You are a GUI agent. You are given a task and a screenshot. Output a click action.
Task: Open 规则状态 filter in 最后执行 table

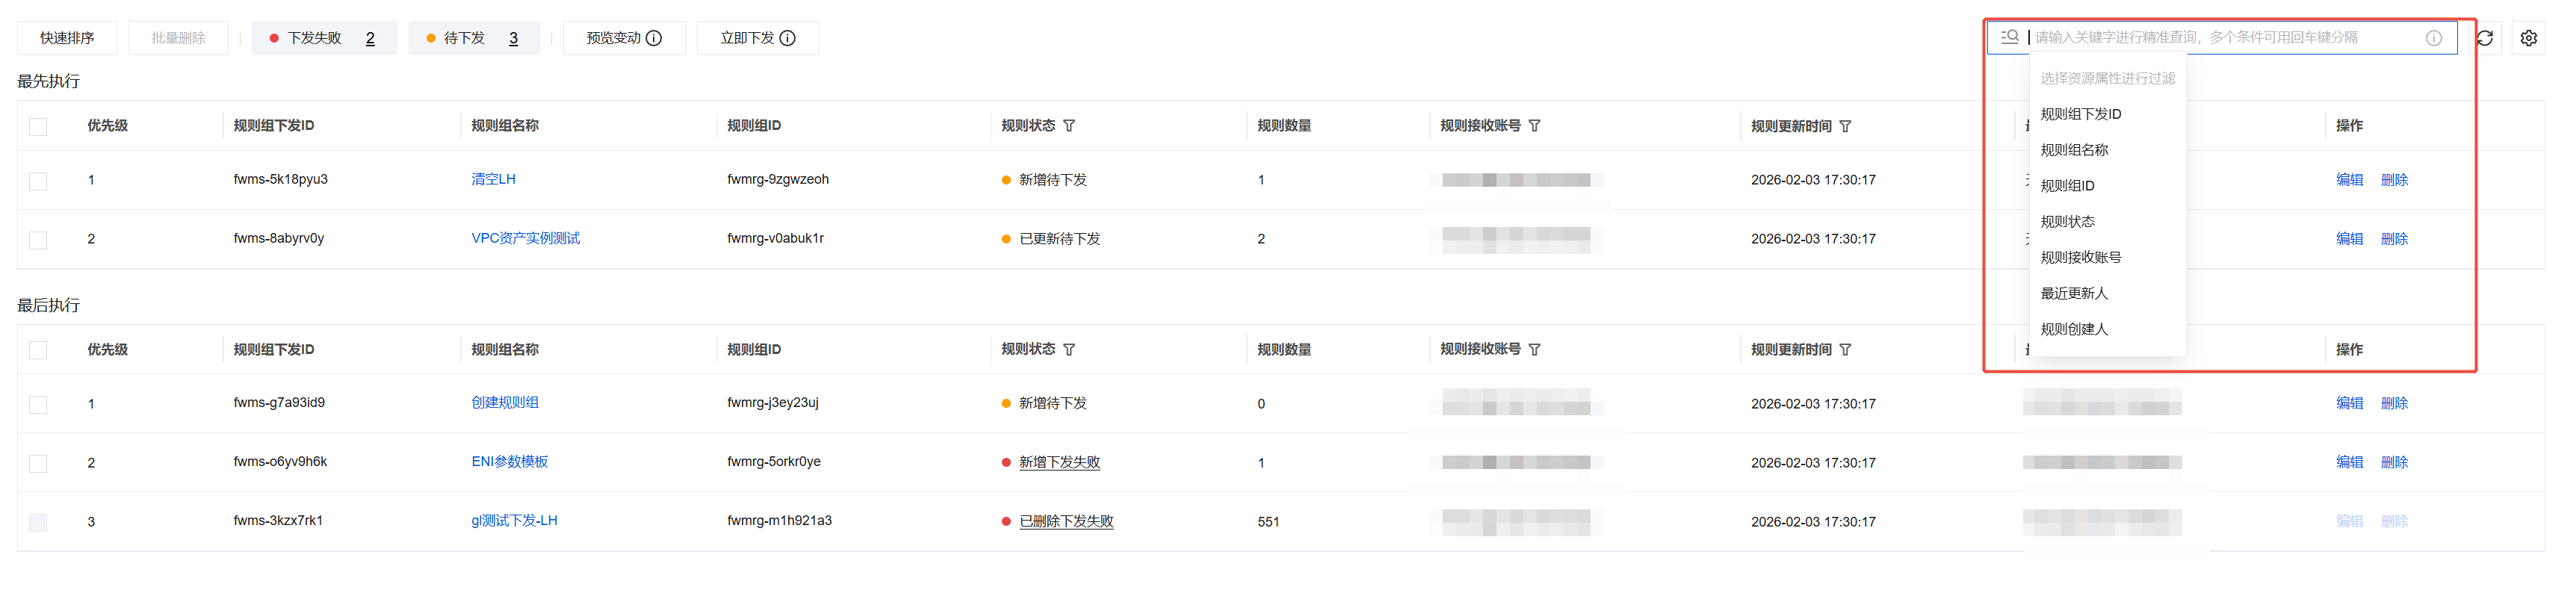pyautogui.click(x=1069, y=350)
